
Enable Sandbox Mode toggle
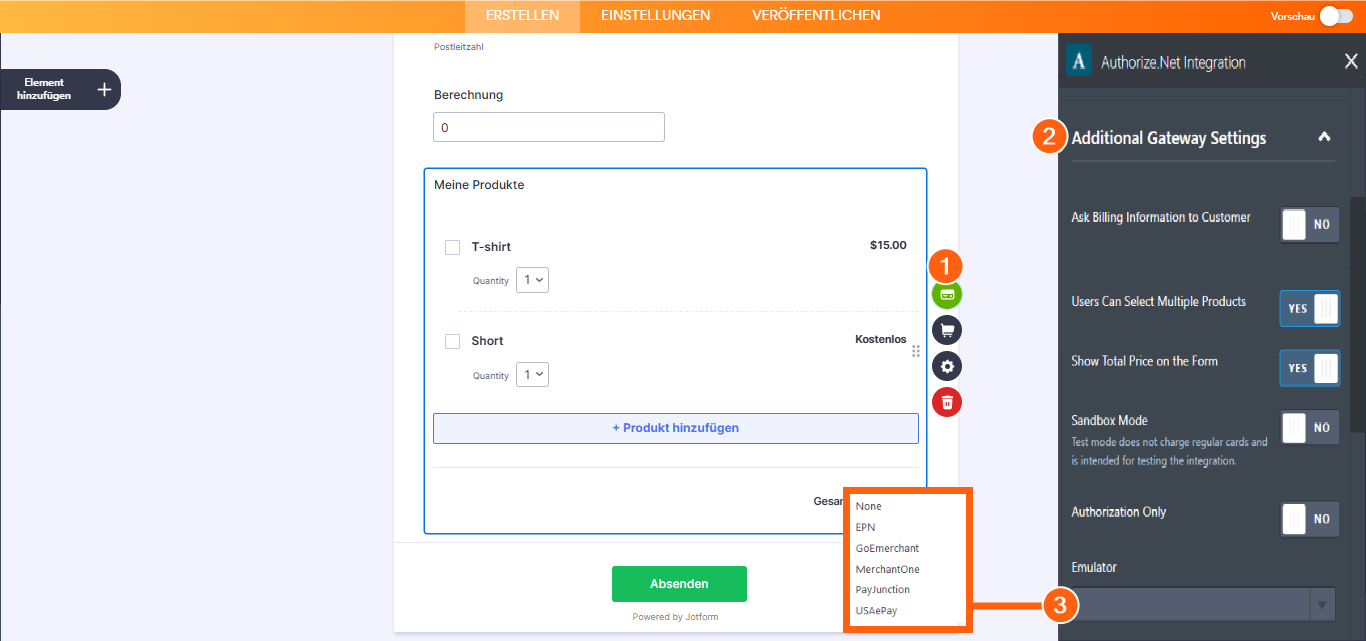click(1309, 427)
